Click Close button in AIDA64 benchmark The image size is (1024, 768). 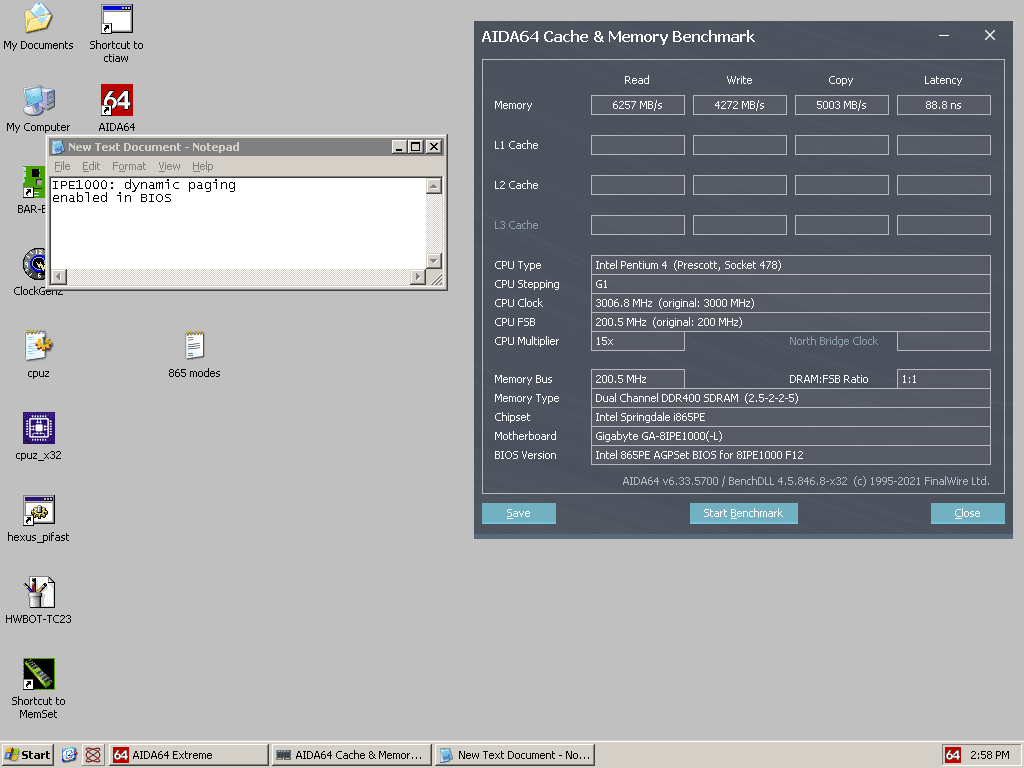coord(968,513)
